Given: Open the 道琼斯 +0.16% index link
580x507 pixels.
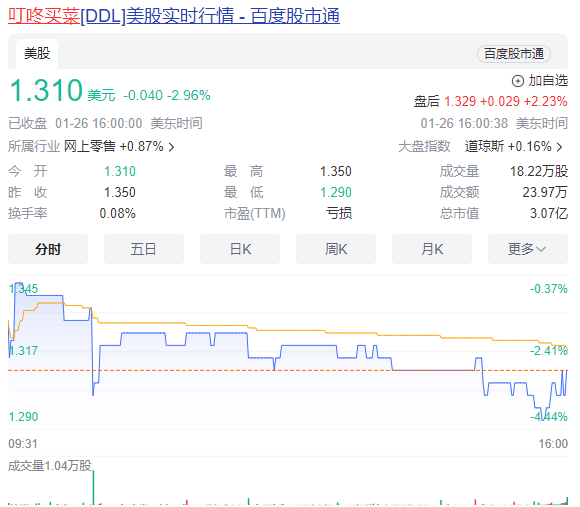Looking at the screenshot, I should (508, 146).
